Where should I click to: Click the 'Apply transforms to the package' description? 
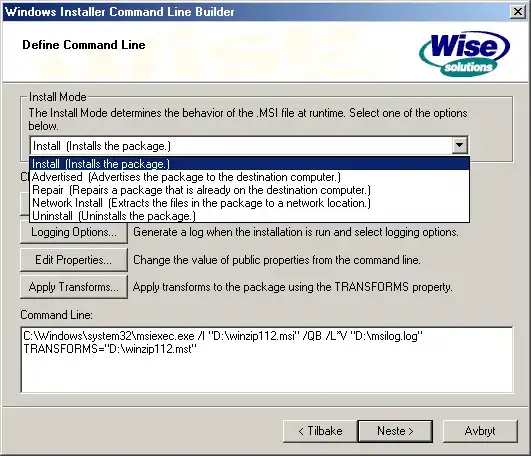click(x=293, y=287)
